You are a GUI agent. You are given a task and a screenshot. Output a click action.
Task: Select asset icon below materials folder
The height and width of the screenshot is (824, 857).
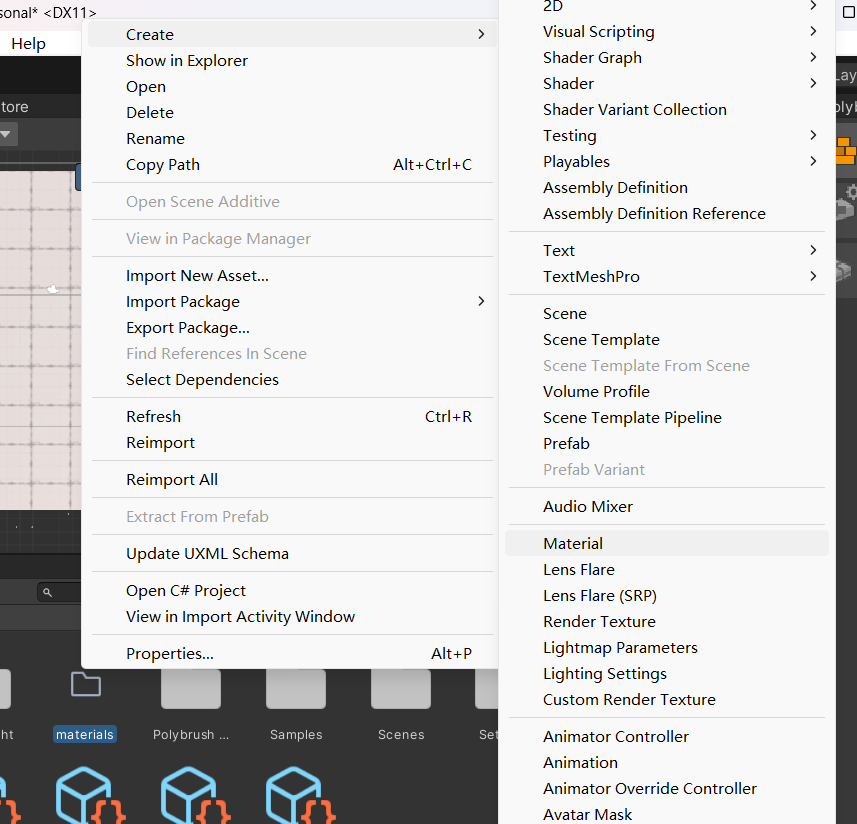(90, 795)
